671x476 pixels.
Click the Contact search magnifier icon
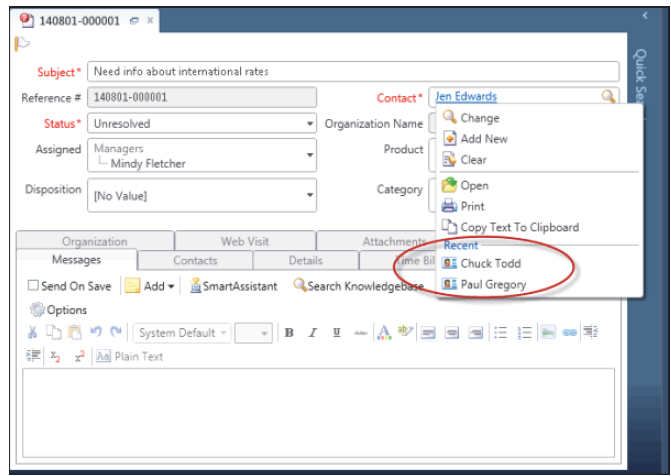coord(608,97)
